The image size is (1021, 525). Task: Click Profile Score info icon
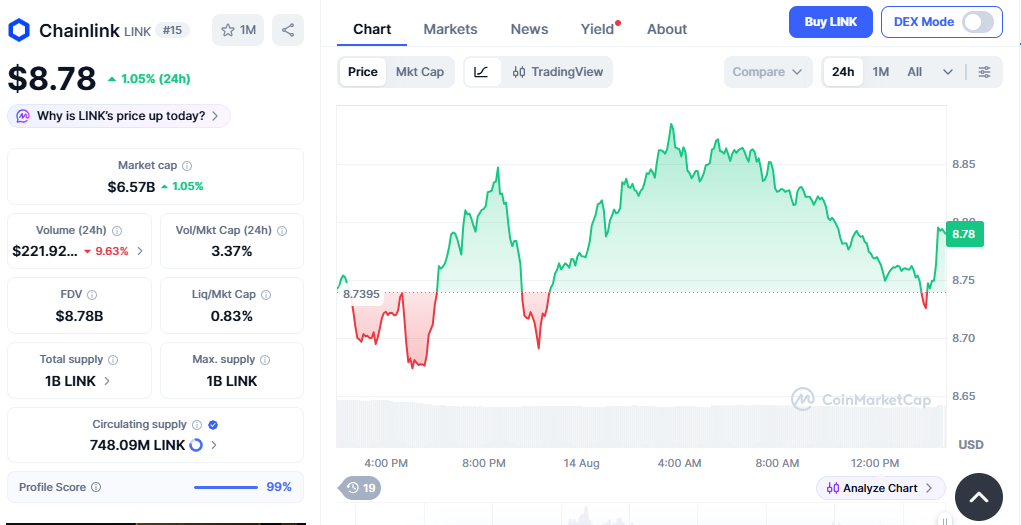coord(96,487)
